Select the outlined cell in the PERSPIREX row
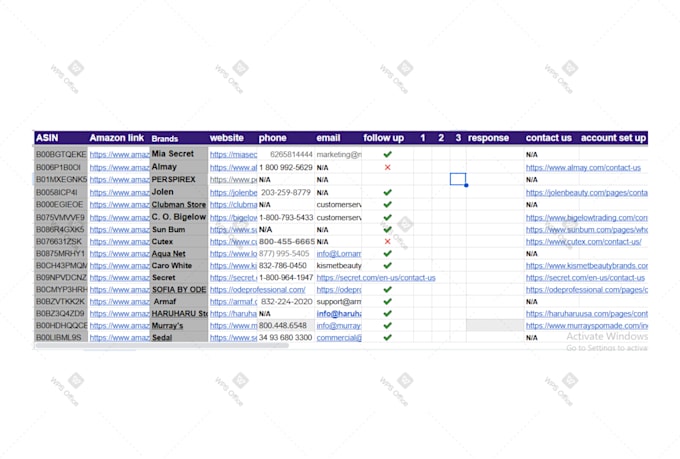 point(458,179)
